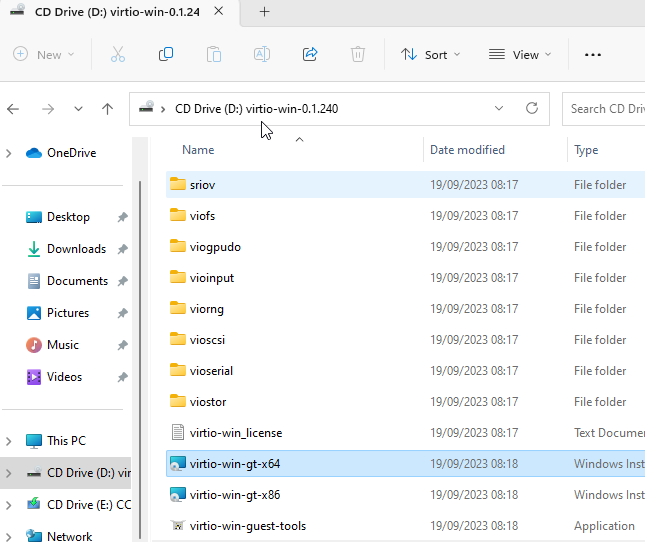Open recent locations dropdown arrow

click(x=78, y=109)
